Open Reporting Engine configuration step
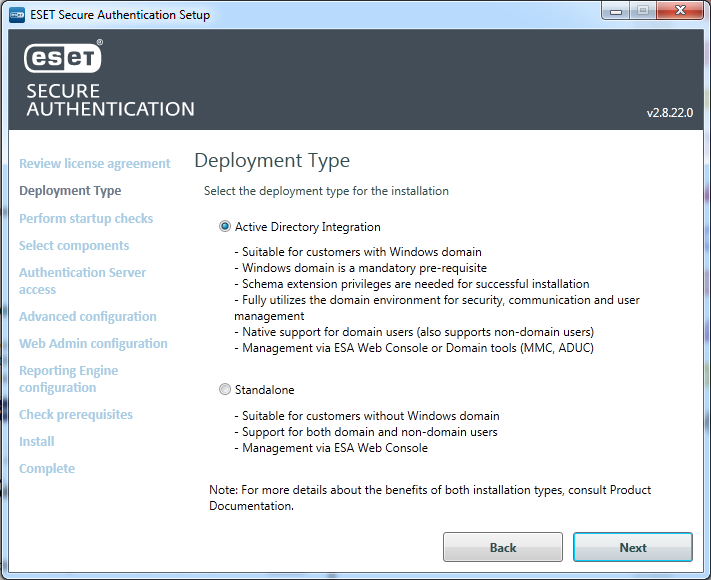Viewport: 711px width, 580px height. coord(68,379)
